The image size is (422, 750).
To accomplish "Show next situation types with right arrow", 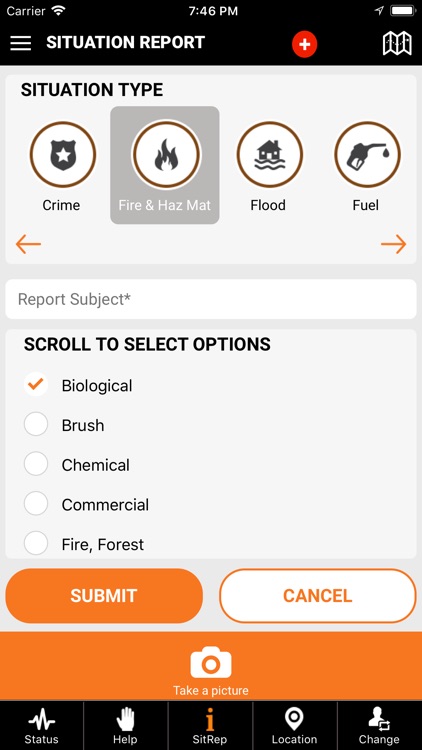I will tap(394, 244).
